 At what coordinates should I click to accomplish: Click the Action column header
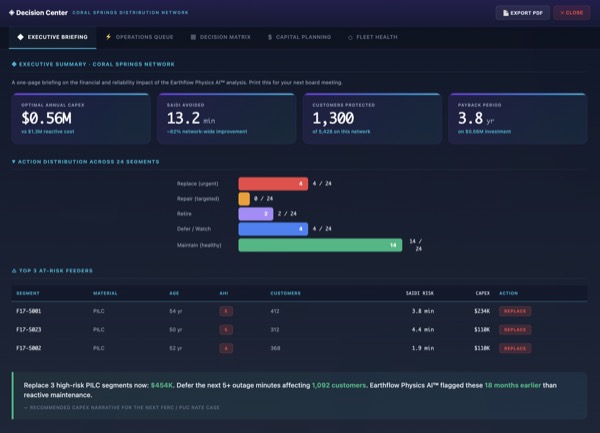508,293
